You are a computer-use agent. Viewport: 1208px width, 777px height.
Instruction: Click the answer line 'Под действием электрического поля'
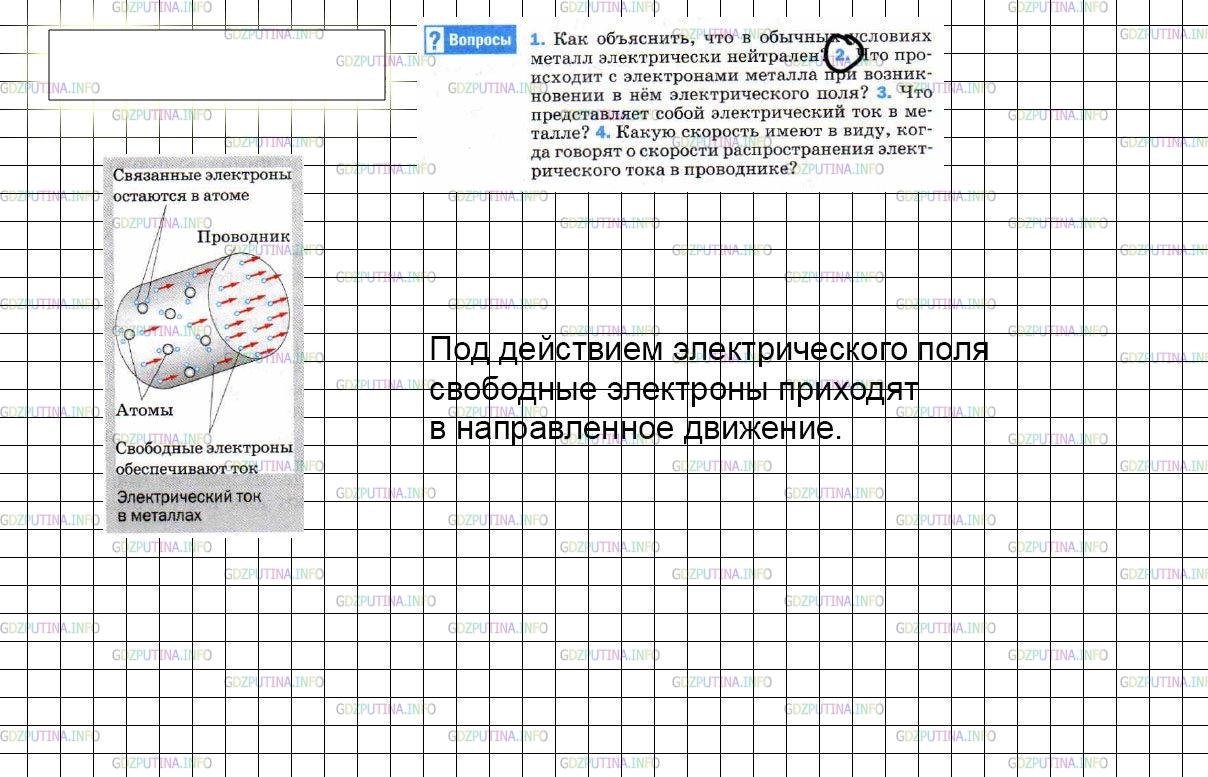click(709, 350)
